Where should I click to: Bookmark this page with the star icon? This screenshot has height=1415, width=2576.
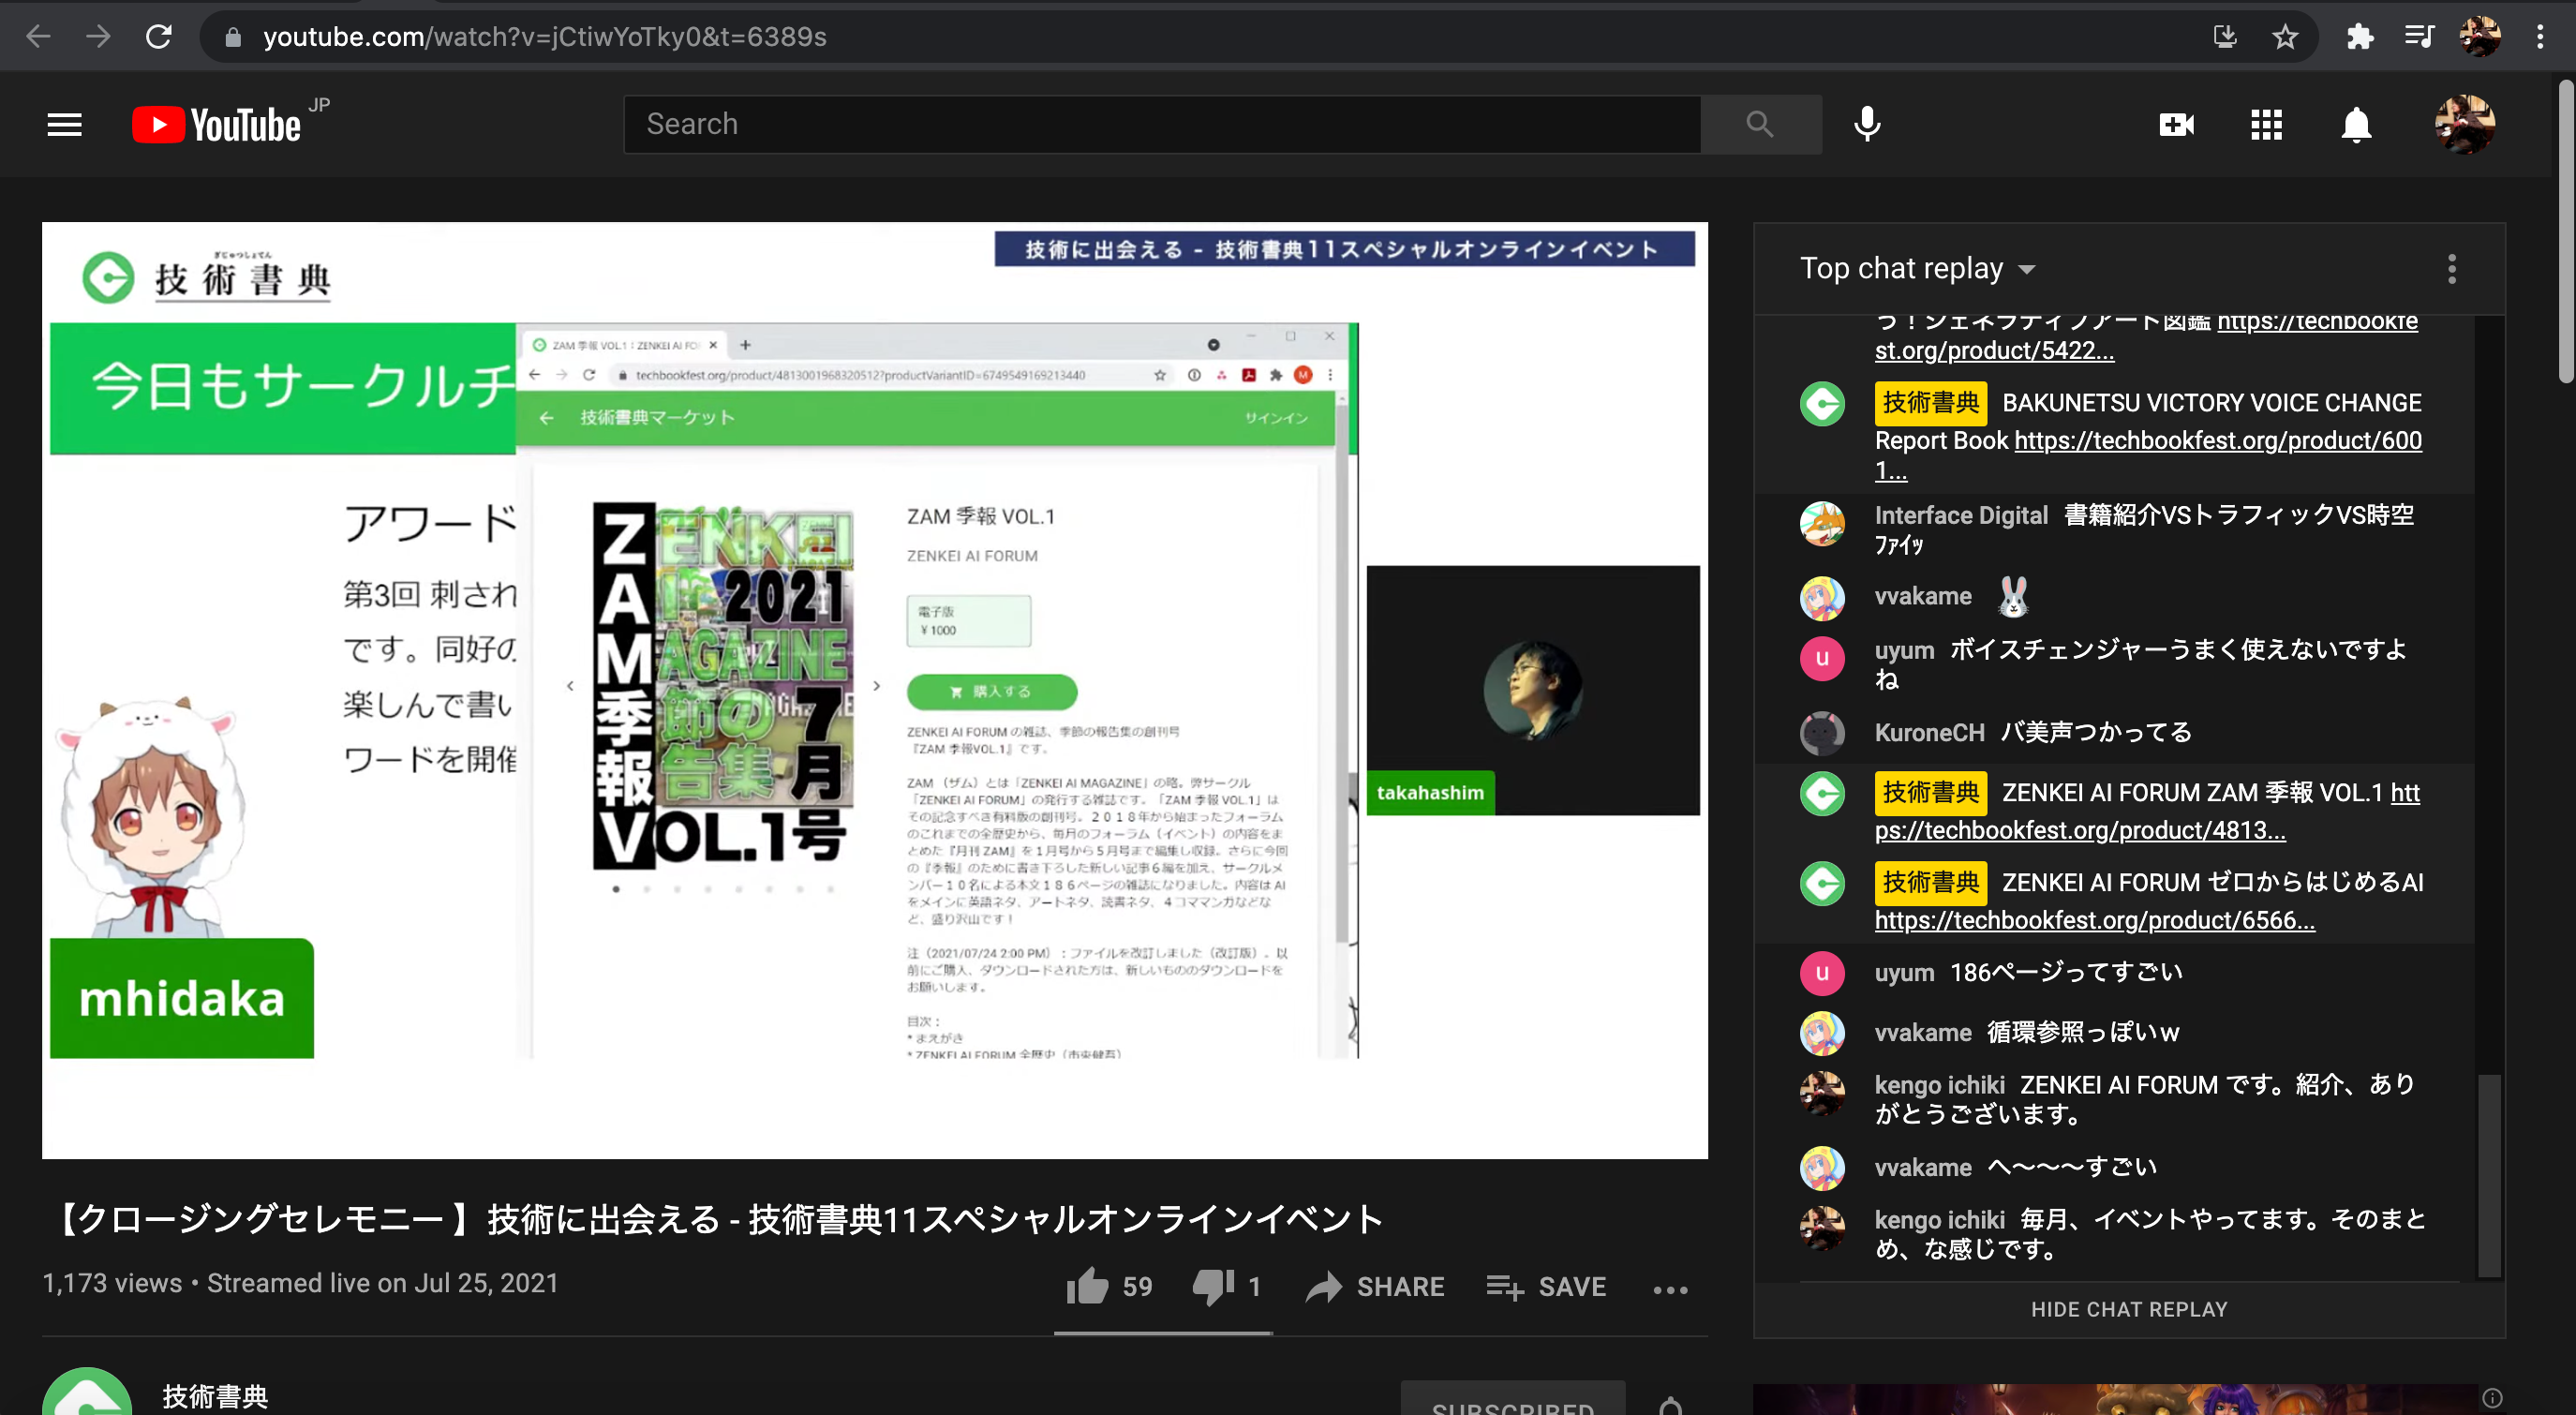[2285, 37]
